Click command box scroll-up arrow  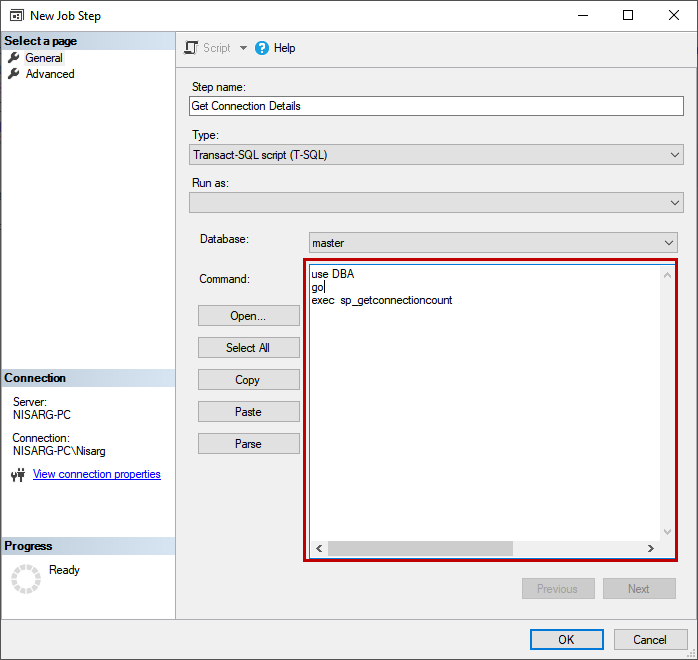pyautogui.click(x=667, y=275)
